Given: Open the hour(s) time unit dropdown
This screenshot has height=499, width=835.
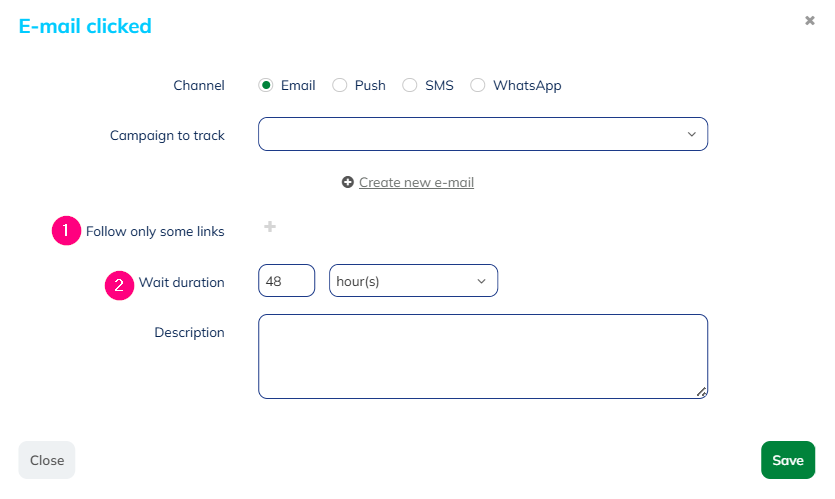Looking at the screenshot, I should [x=413, y=281].
